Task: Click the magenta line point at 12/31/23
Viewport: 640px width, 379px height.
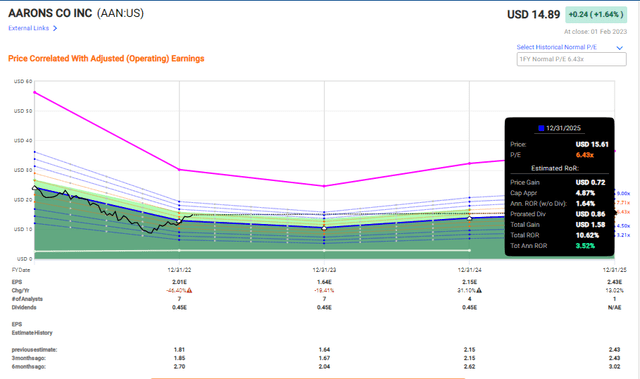Action: pyautogui.click(x=324, y=186)
